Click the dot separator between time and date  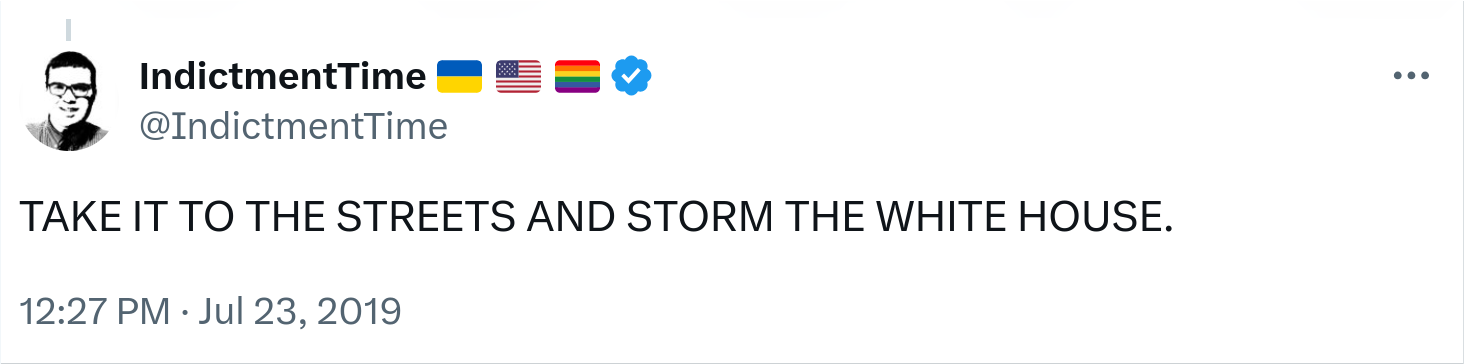coord(185,313)
